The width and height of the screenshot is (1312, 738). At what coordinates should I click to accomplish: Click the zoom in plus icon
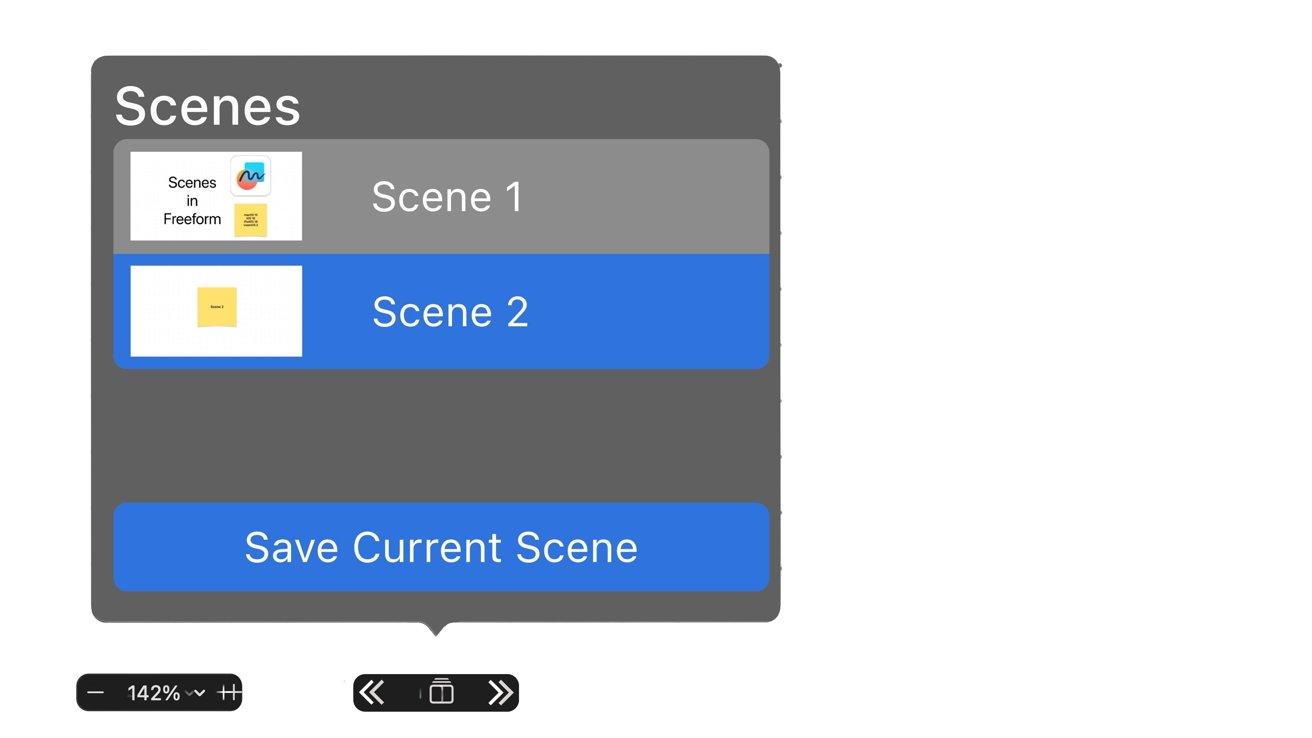click(x=229, y=693)
